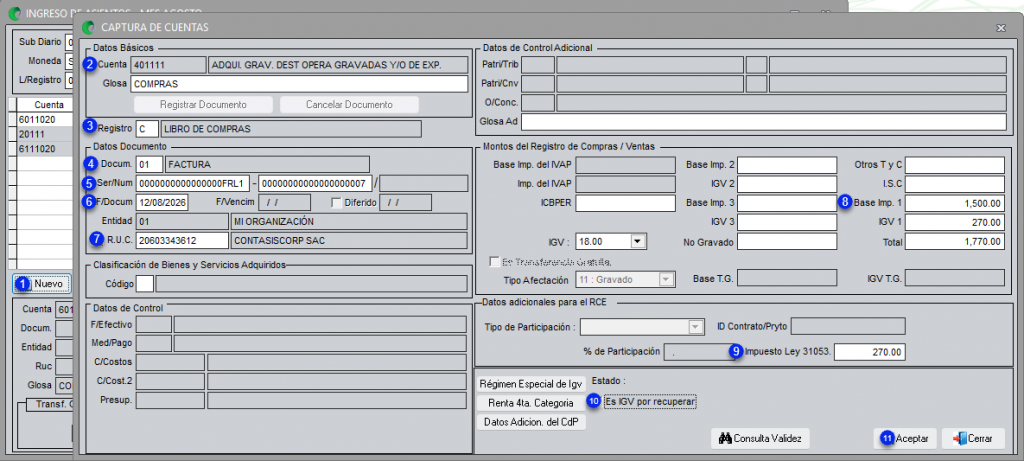Open the IGV 18.00 rate dropdown

pos(639,242)
